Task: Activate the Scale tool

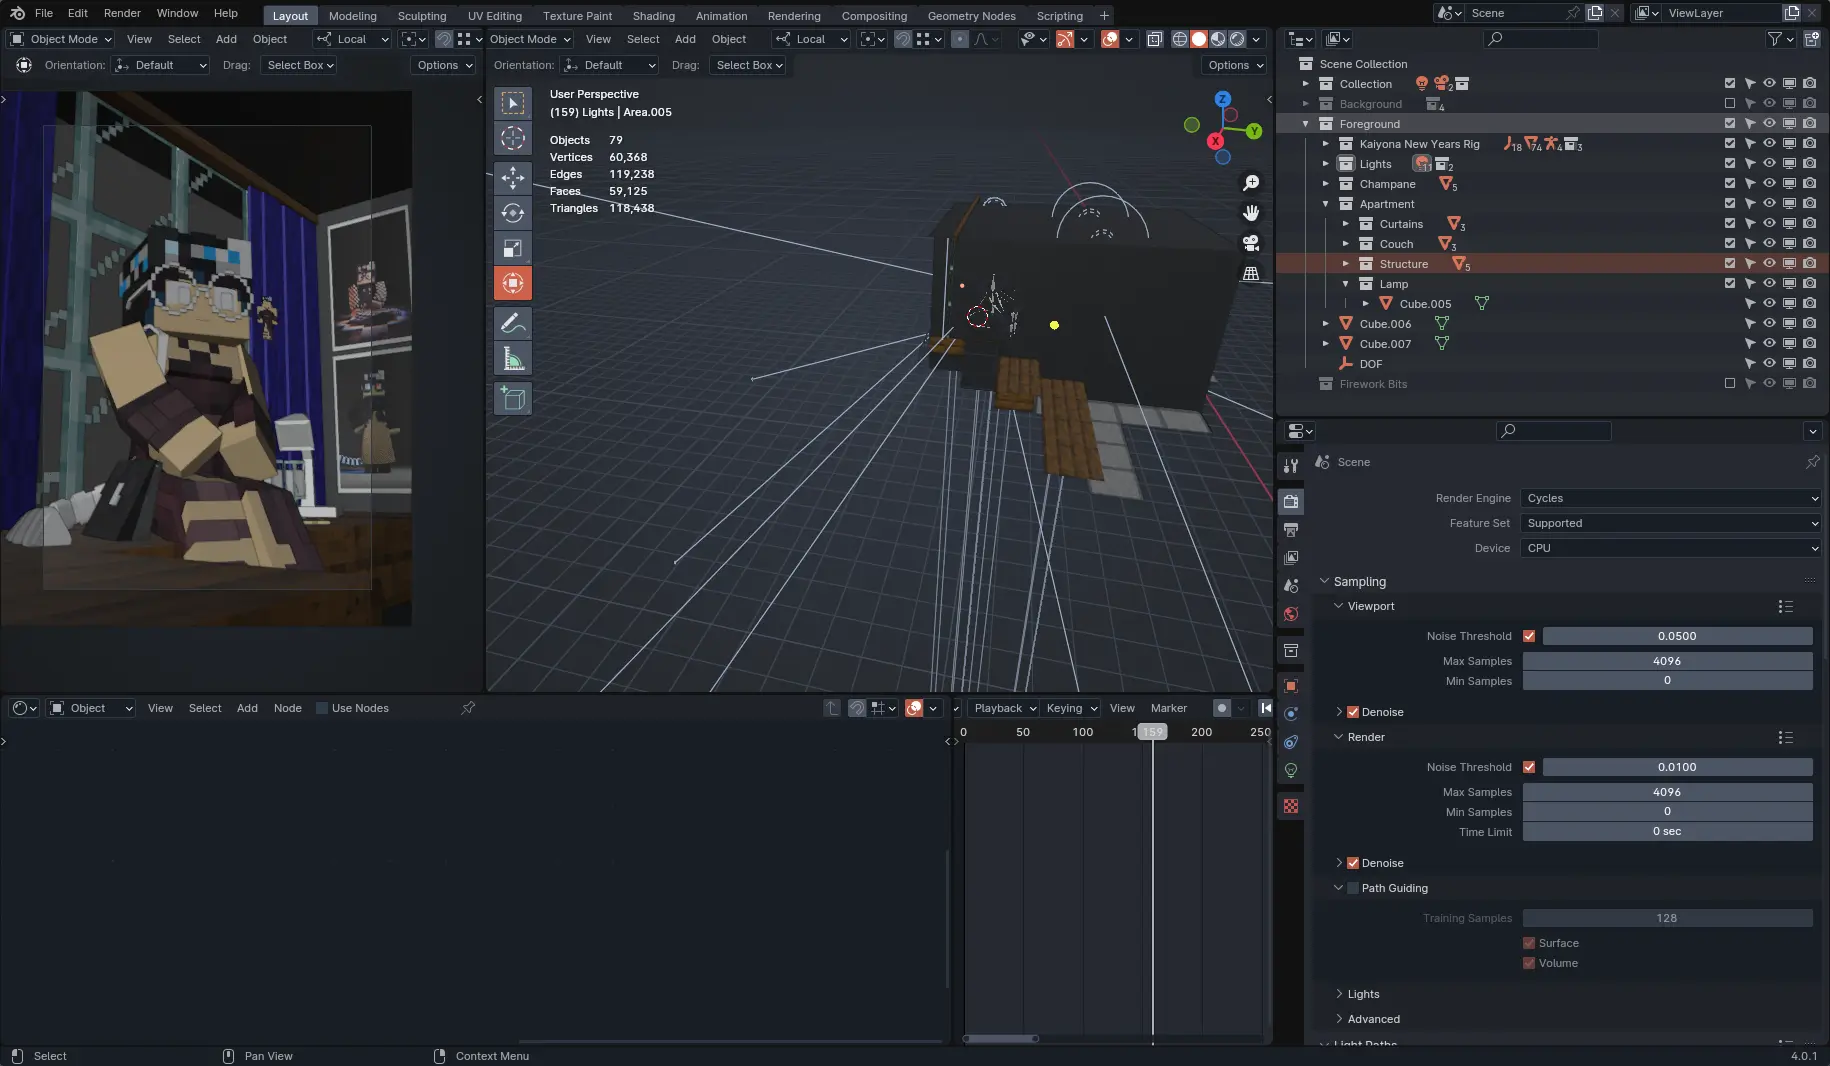Action: click(x=513, y=248)
